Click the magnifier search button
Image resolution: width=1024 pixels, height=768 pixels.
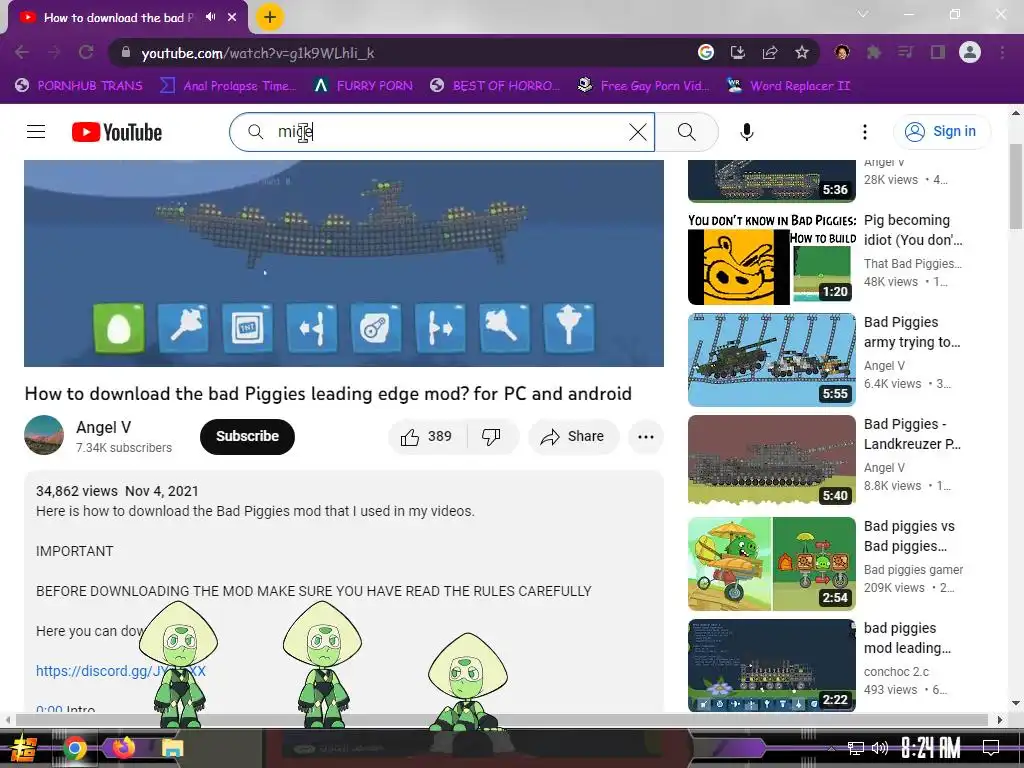686,132
